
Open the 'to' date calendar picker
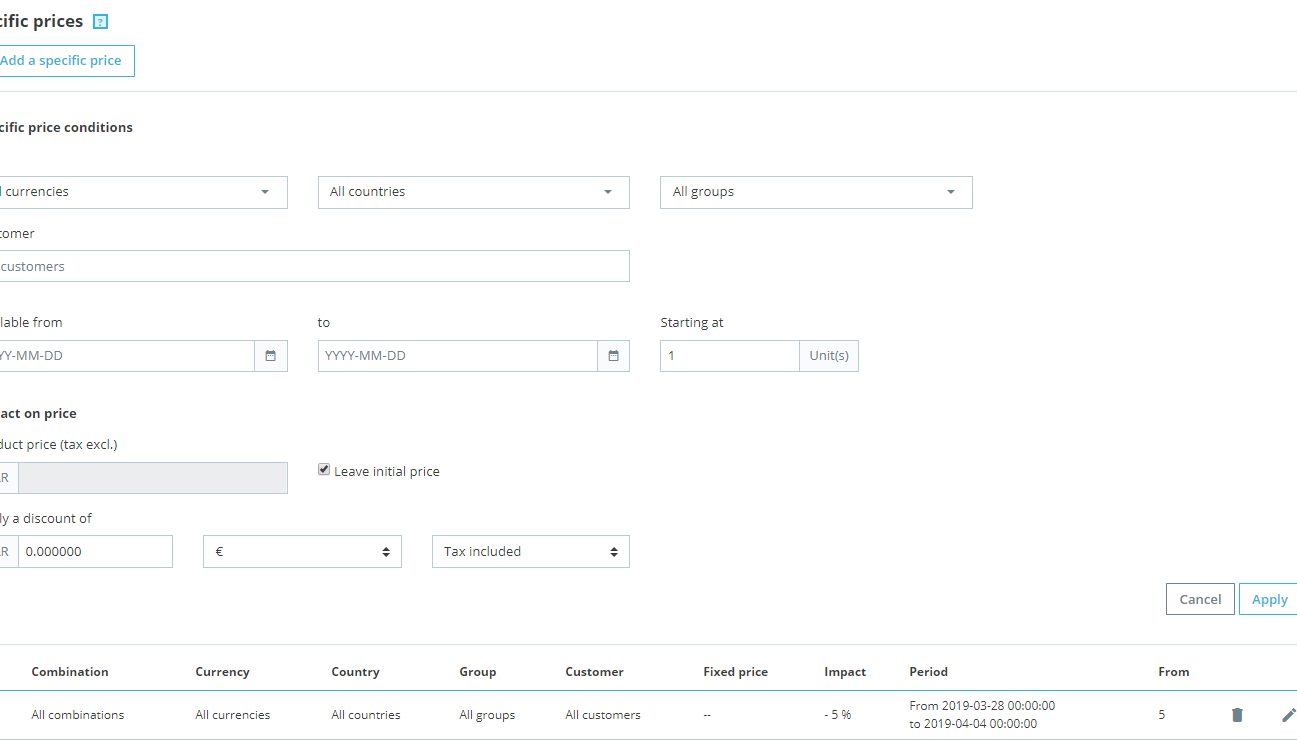coord(614,356)
